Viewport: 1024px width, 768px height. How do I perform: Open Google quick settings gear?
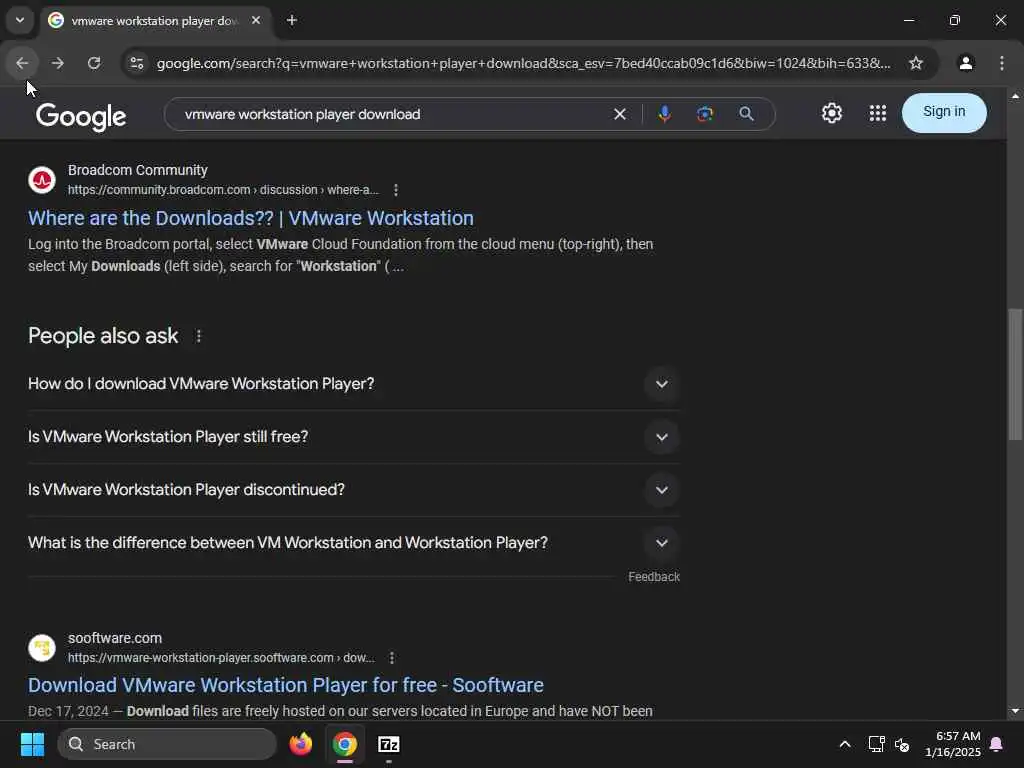click(x=831, y=114)
